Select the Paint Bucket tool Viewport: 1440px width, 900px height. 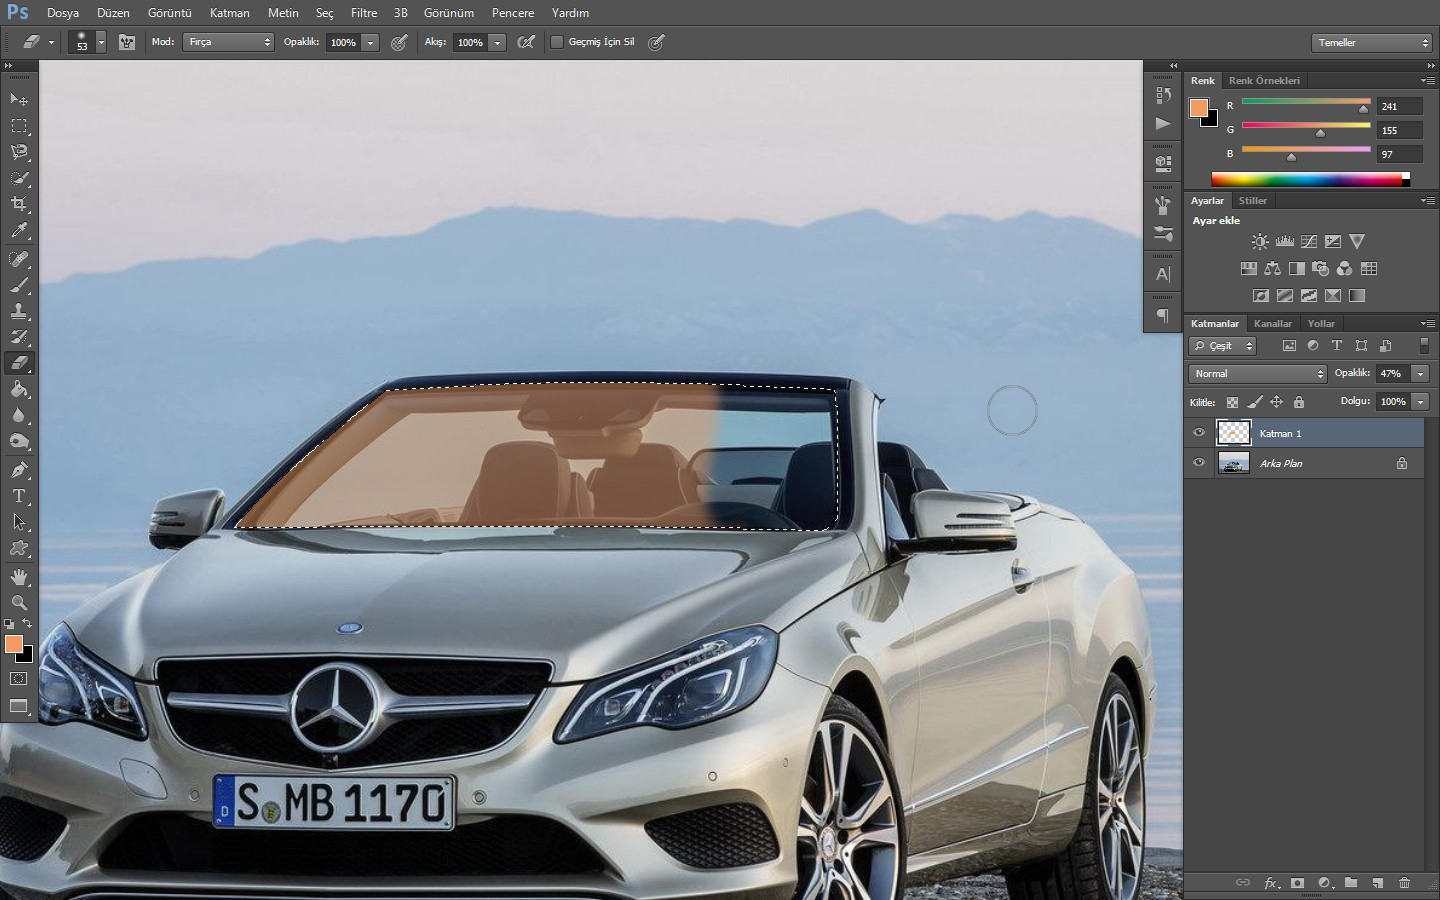coord(19,390)
